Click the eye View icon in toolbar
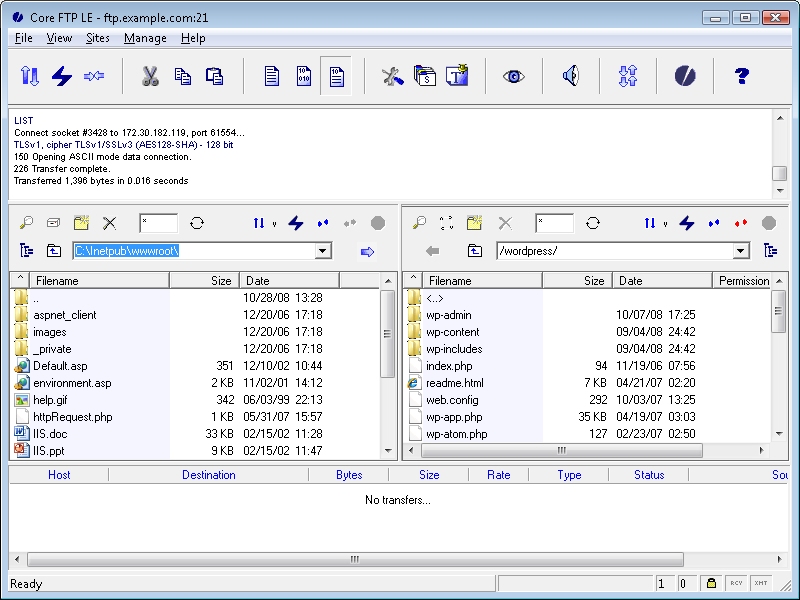 pyautogui.click(x=514, y=76)
